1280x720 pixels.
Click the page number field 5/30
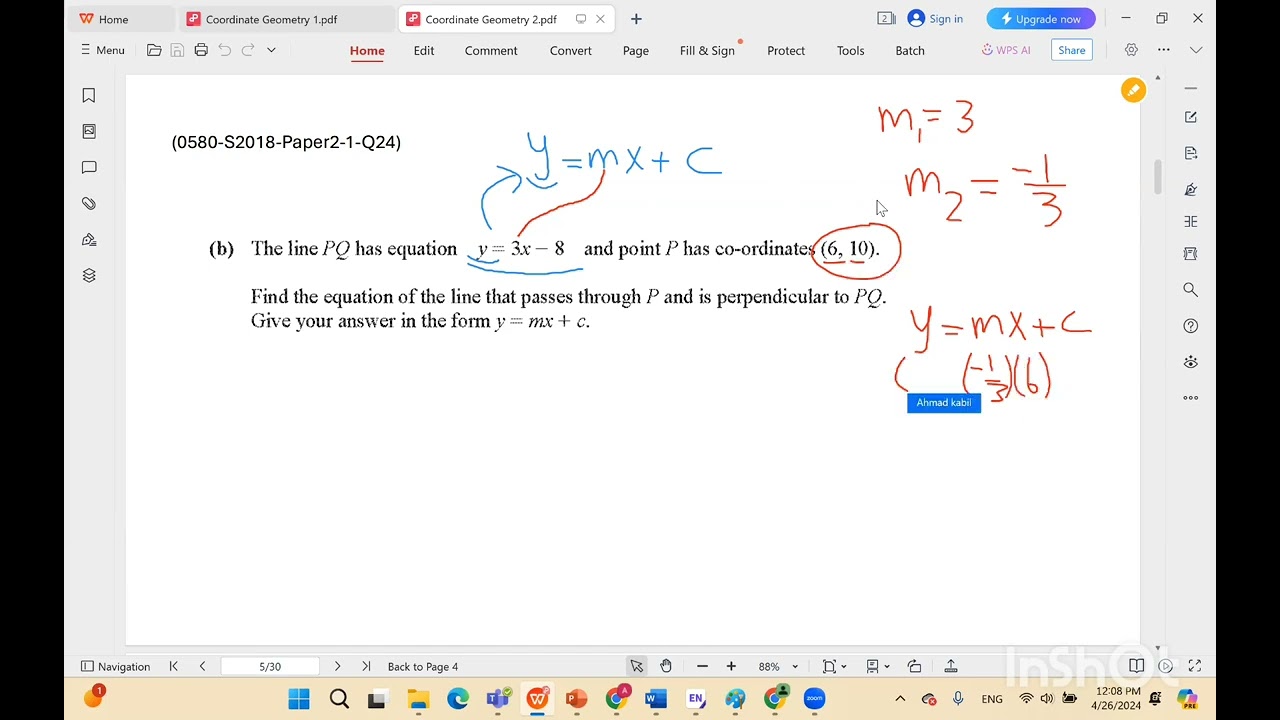[x=270, y=666]
